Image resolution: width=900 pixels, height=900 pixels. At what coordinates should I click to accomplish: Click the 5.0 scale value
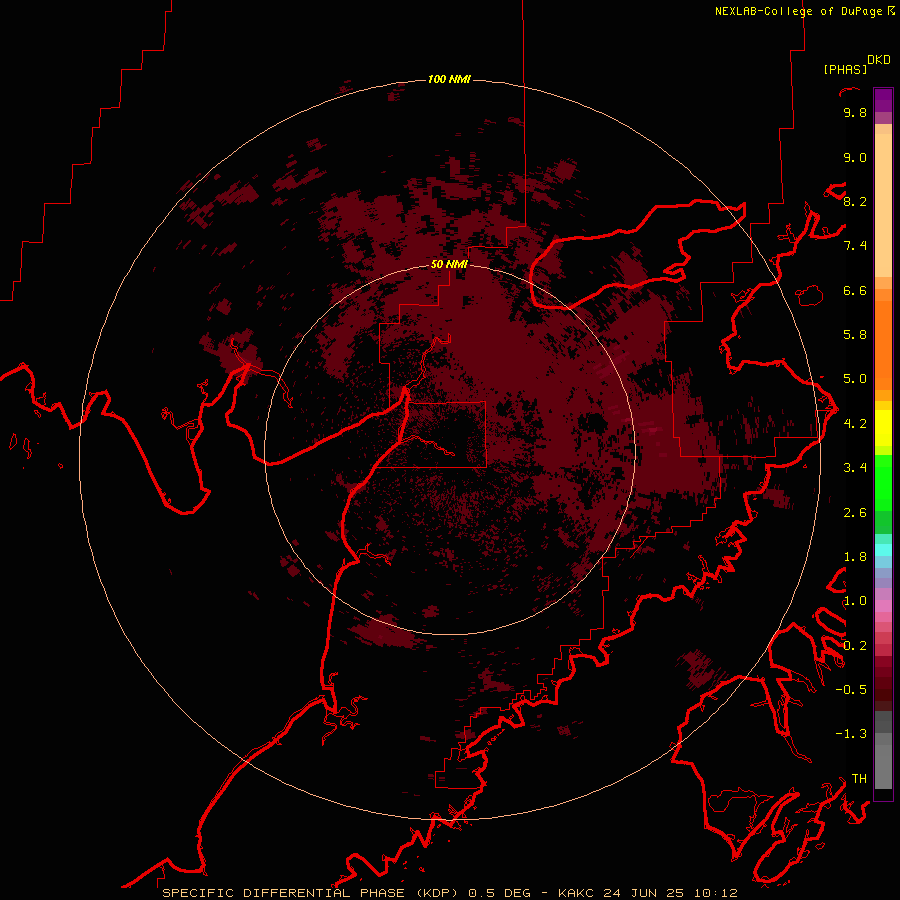click(x=855, y=379)
